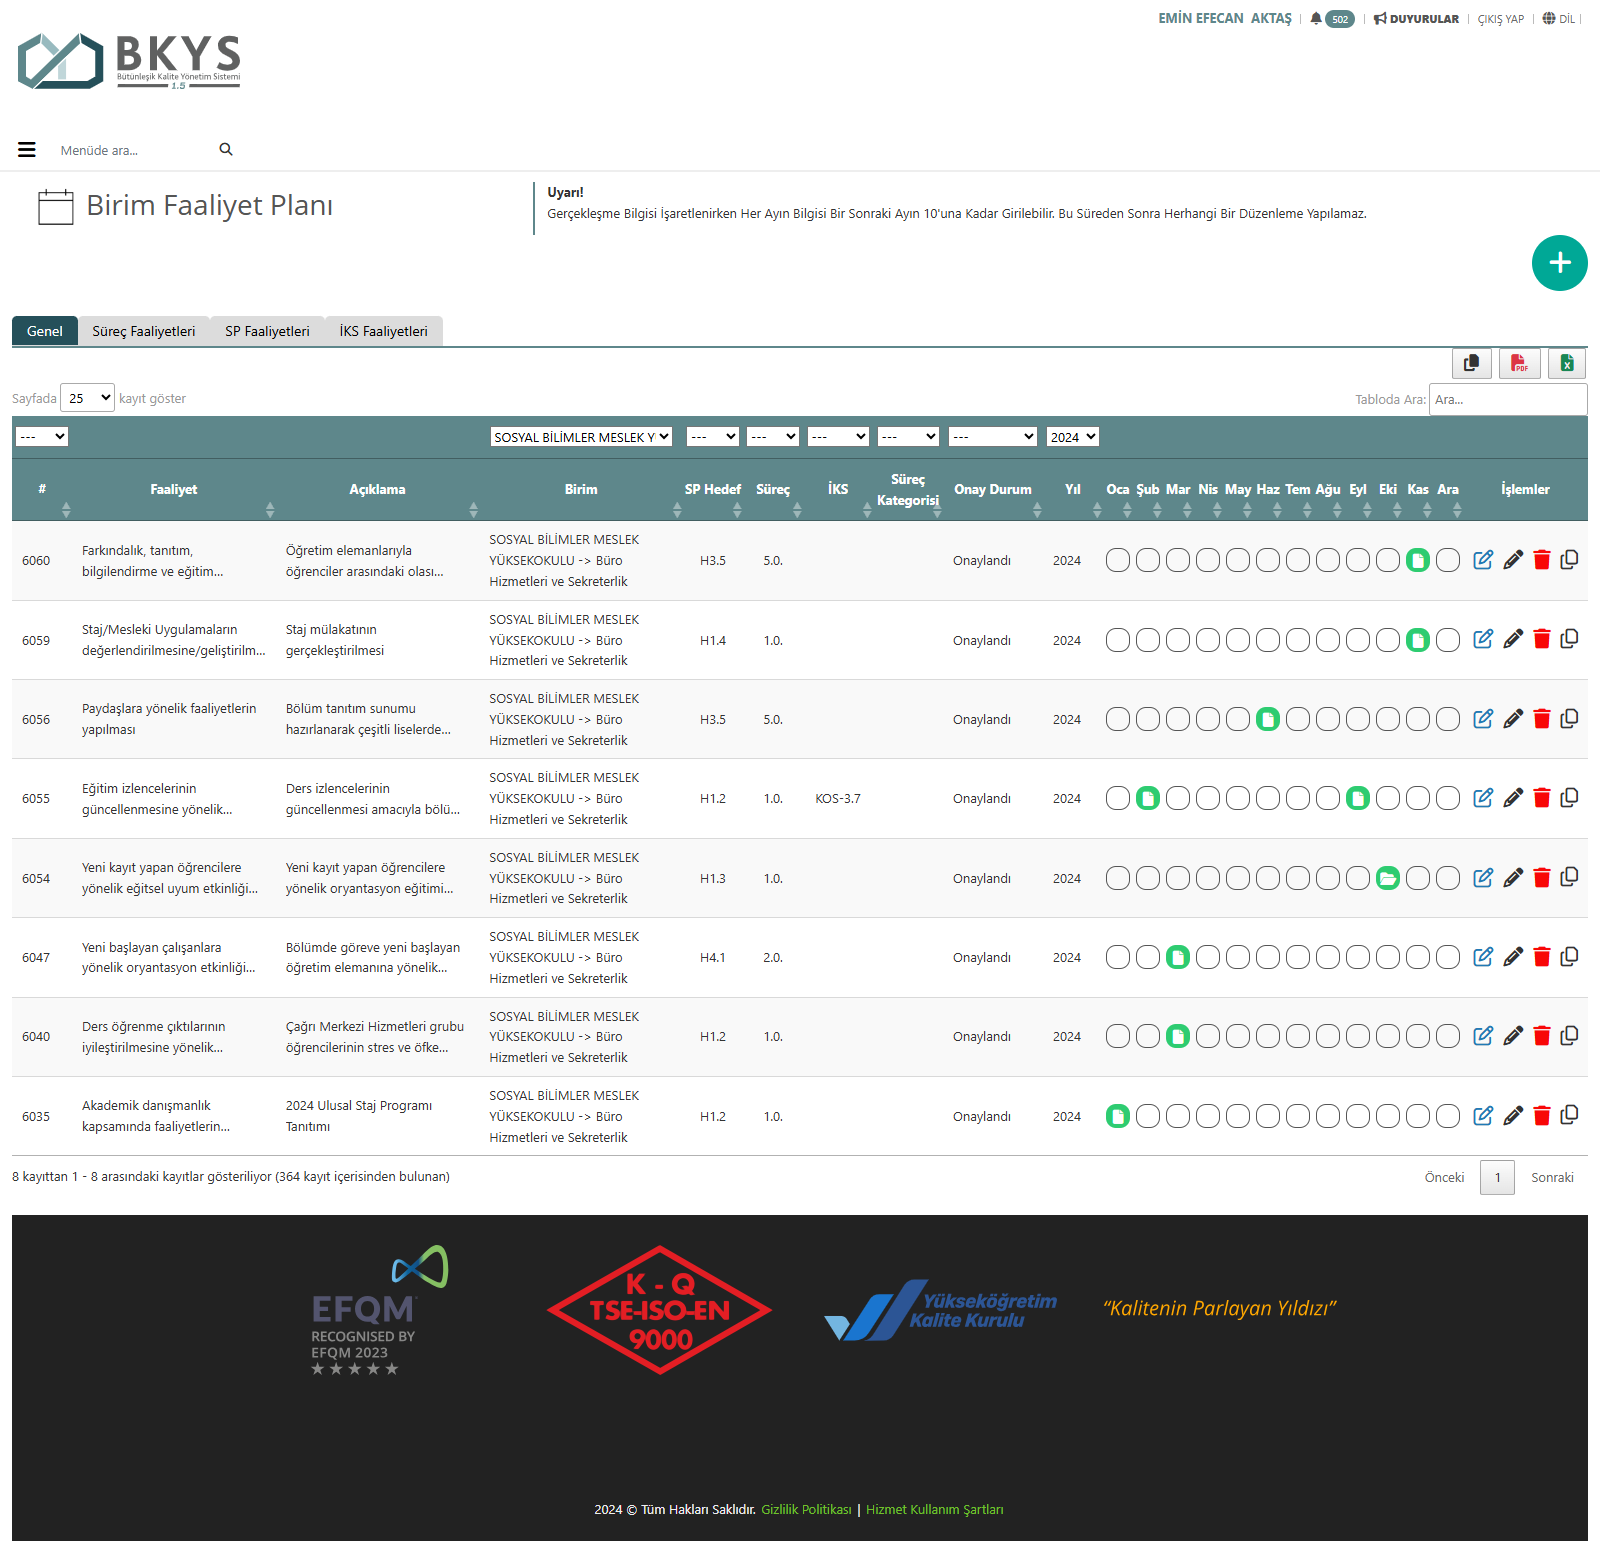Toggle January circle for activity 6060
This screenshot has height=1541, width=1600.
[1118, 560]
